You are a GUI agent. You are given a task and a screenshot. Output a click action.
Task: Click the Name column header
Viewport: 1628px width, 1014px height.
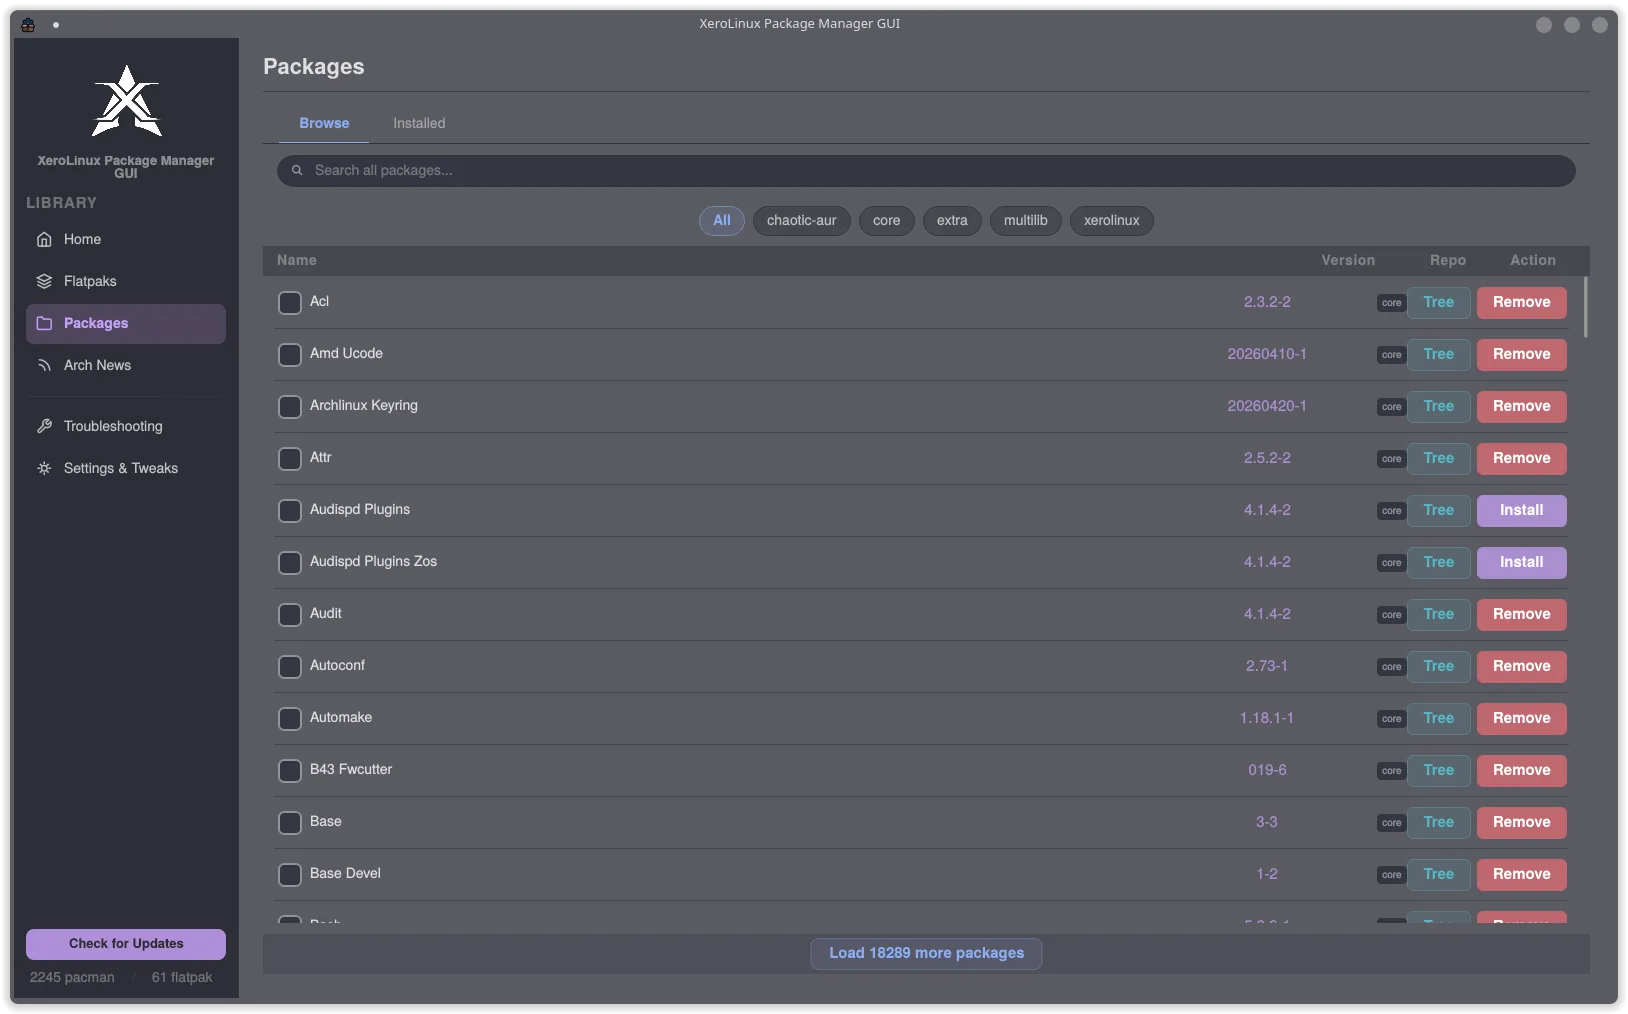pos(297,260)
